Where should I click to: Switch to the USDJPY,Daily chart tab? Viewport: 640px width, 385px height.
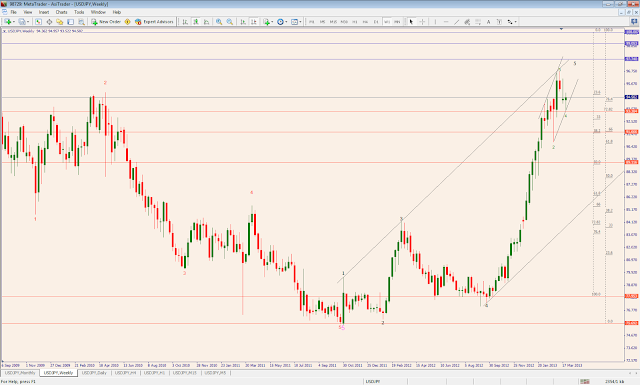(x=94, y=373)
